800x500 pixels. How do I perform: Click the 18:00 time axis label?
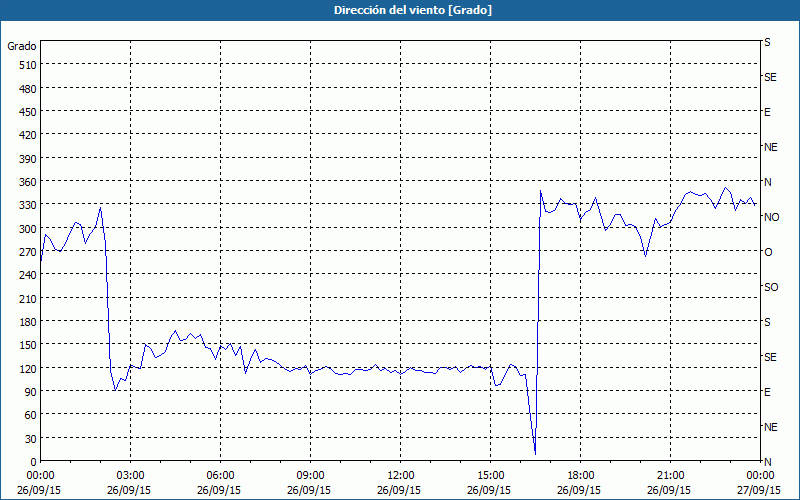pos(581,476)
